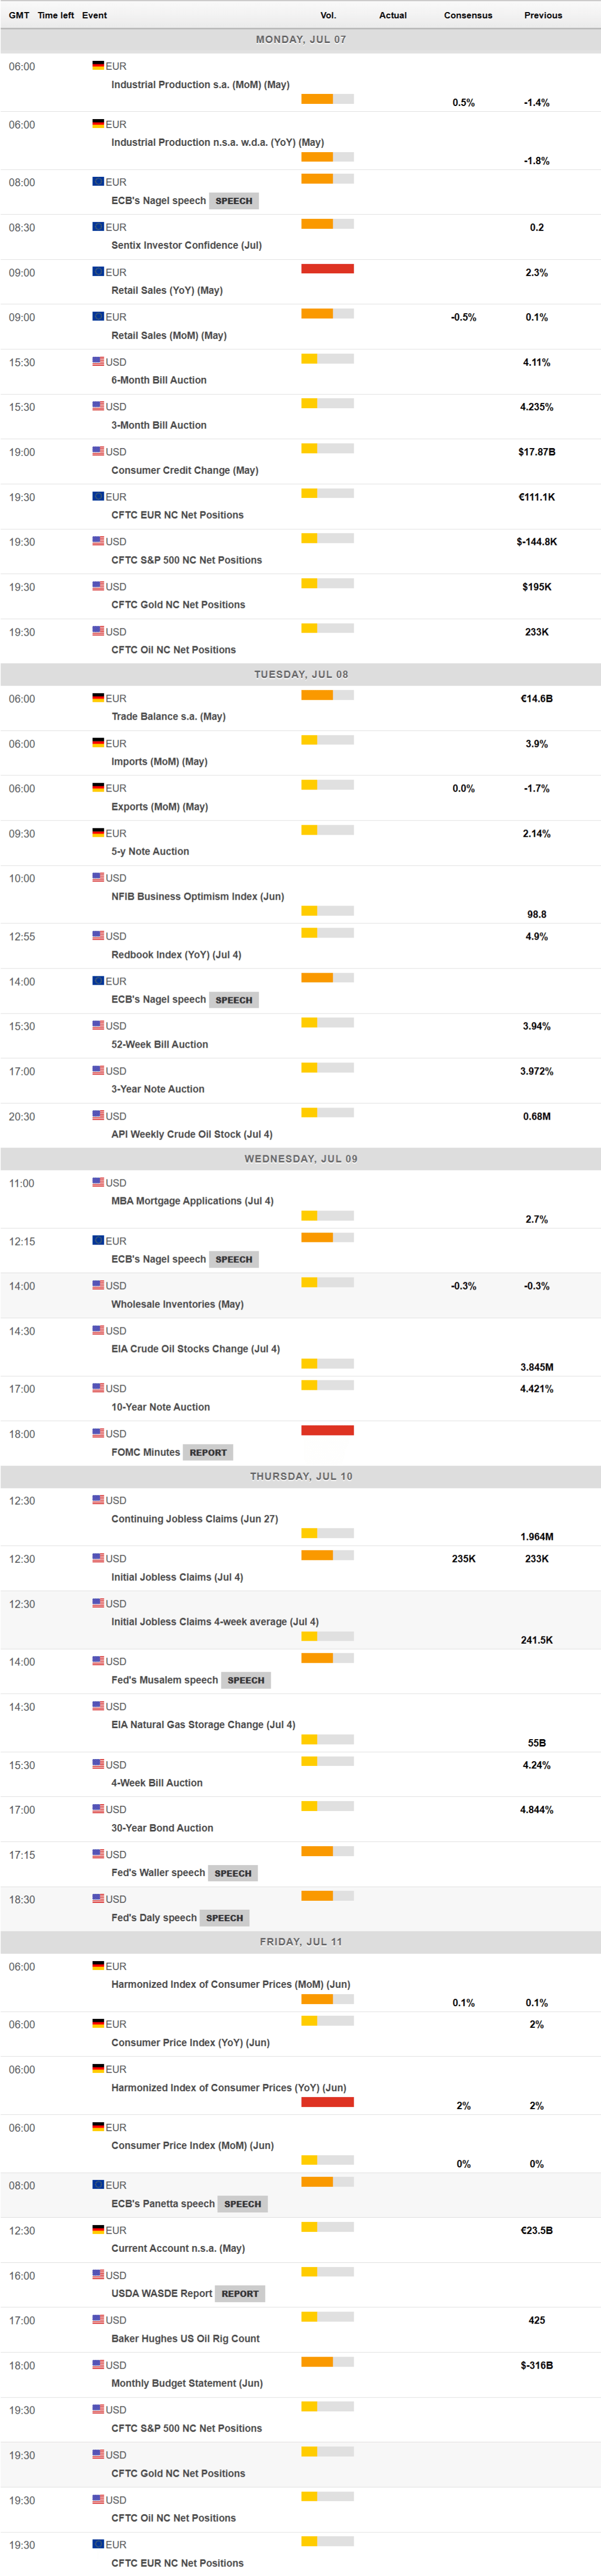This screenshot has height=2576, width=601.
Task: Click the Previous column header
Action: point(543,15)
